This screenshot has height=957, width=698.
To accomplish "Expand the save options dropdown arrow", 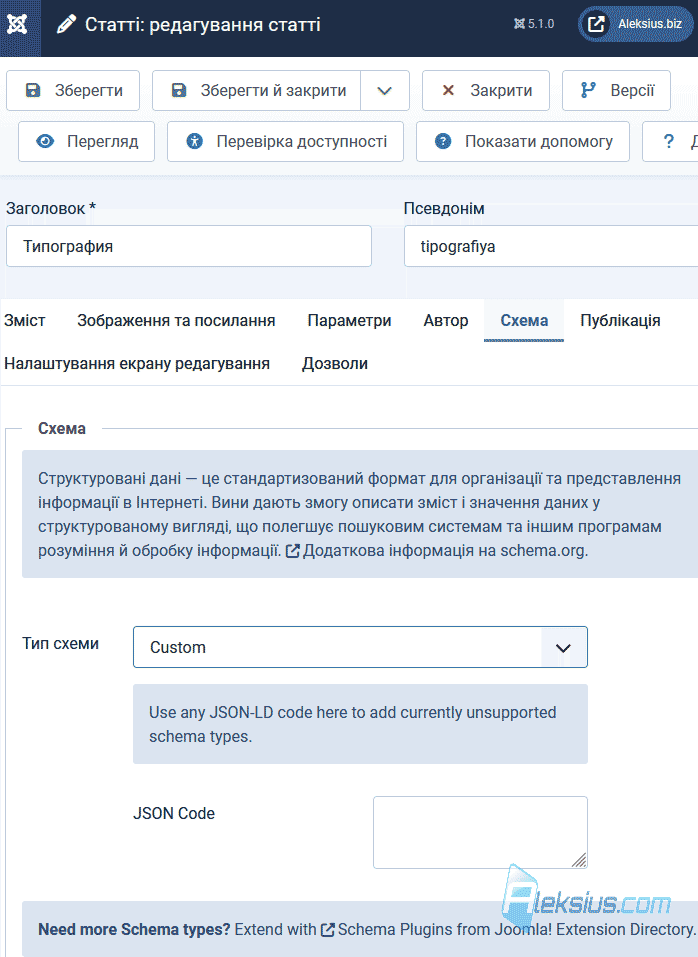I will click(384, 90).
